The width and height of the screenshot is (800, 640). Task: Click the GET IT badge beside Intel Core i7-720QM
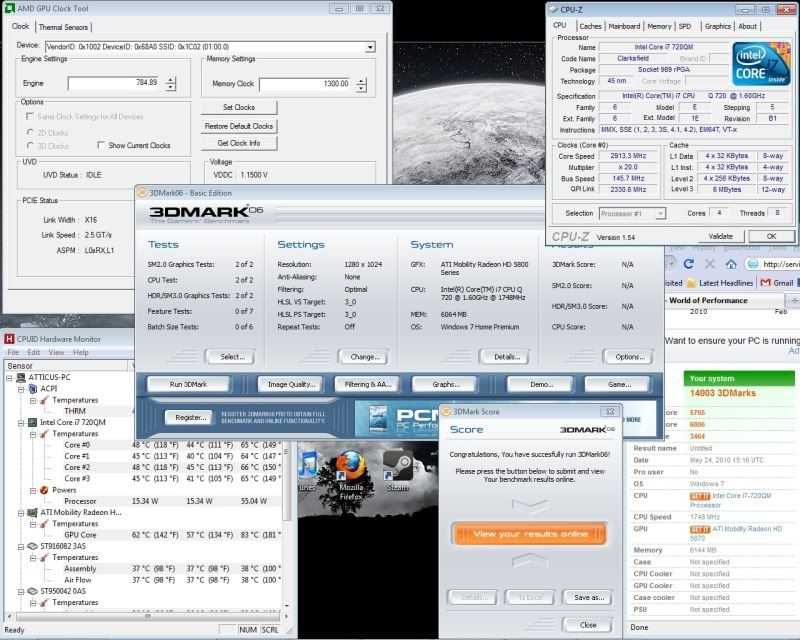[x=699, y=496]
